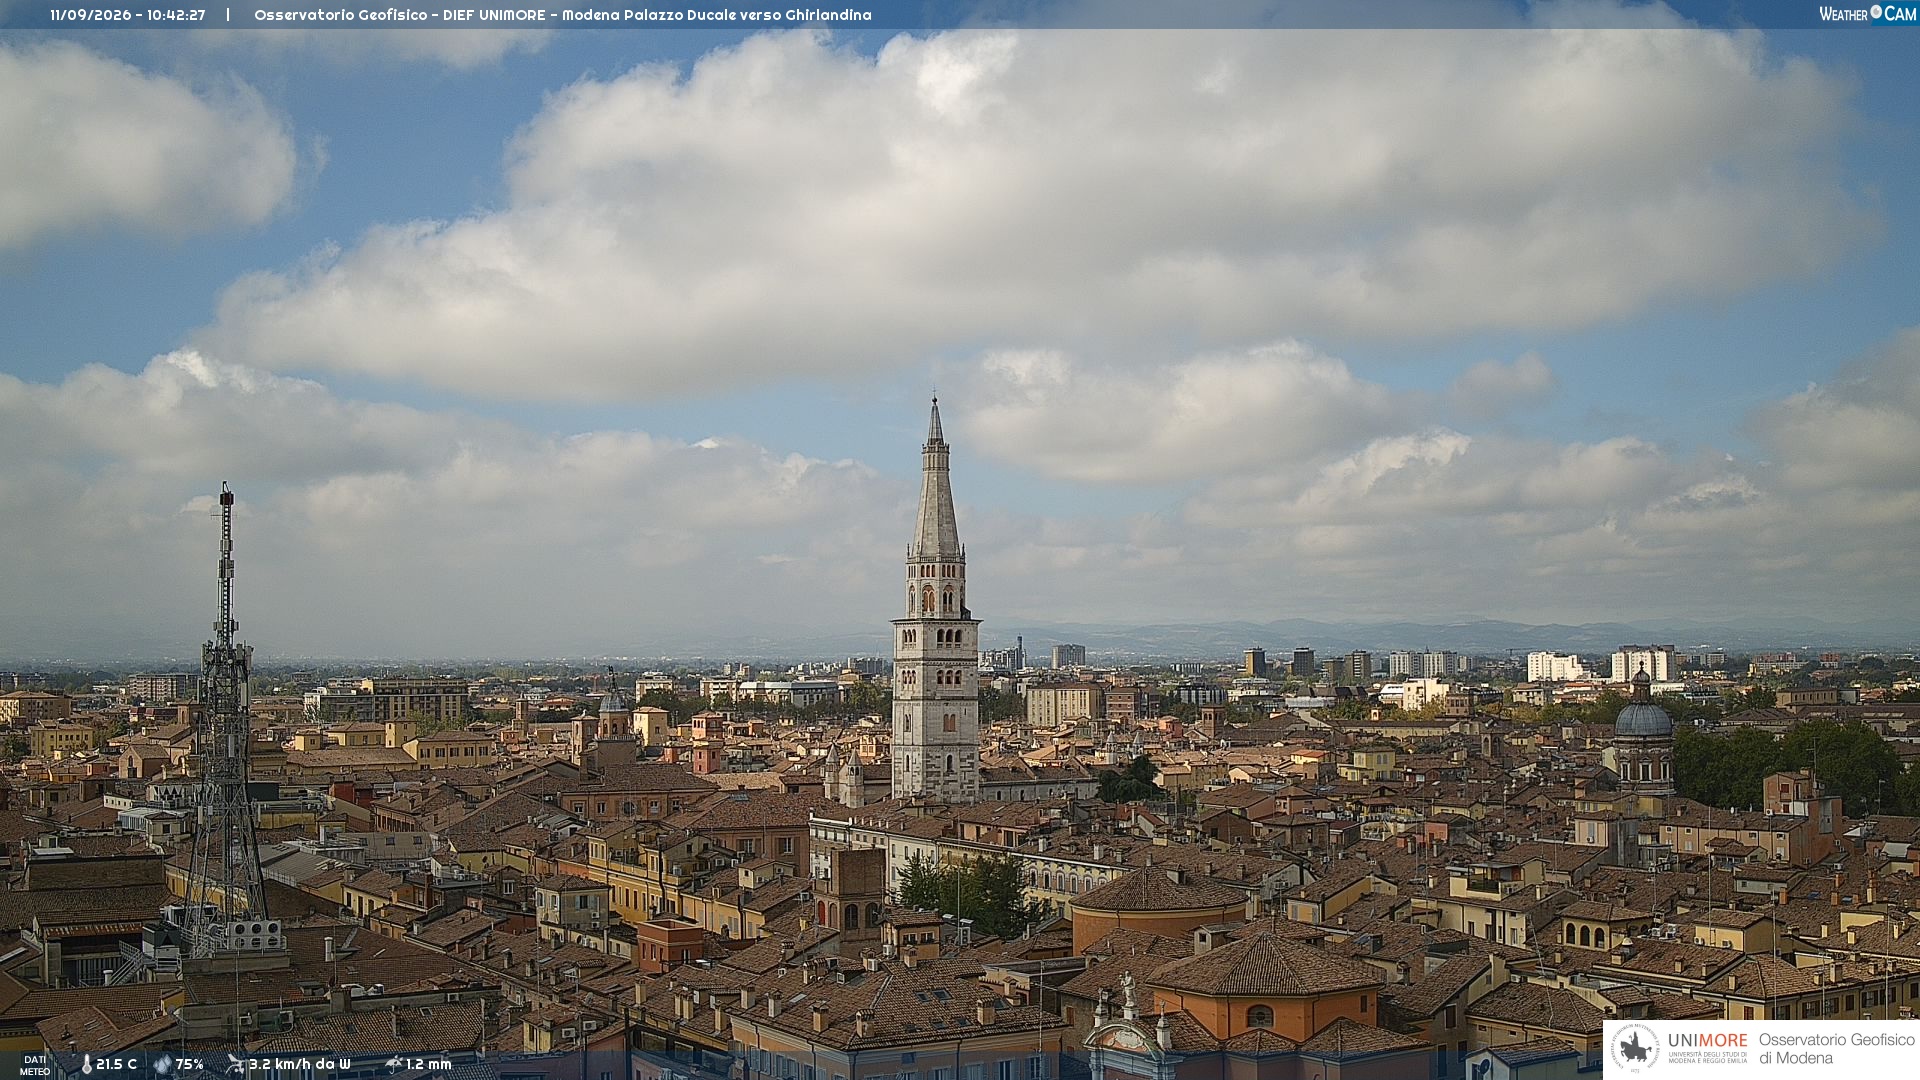Click the 3.2 km/h da W wind reading
1920x1080 pixels.
tap(300, 1065)
